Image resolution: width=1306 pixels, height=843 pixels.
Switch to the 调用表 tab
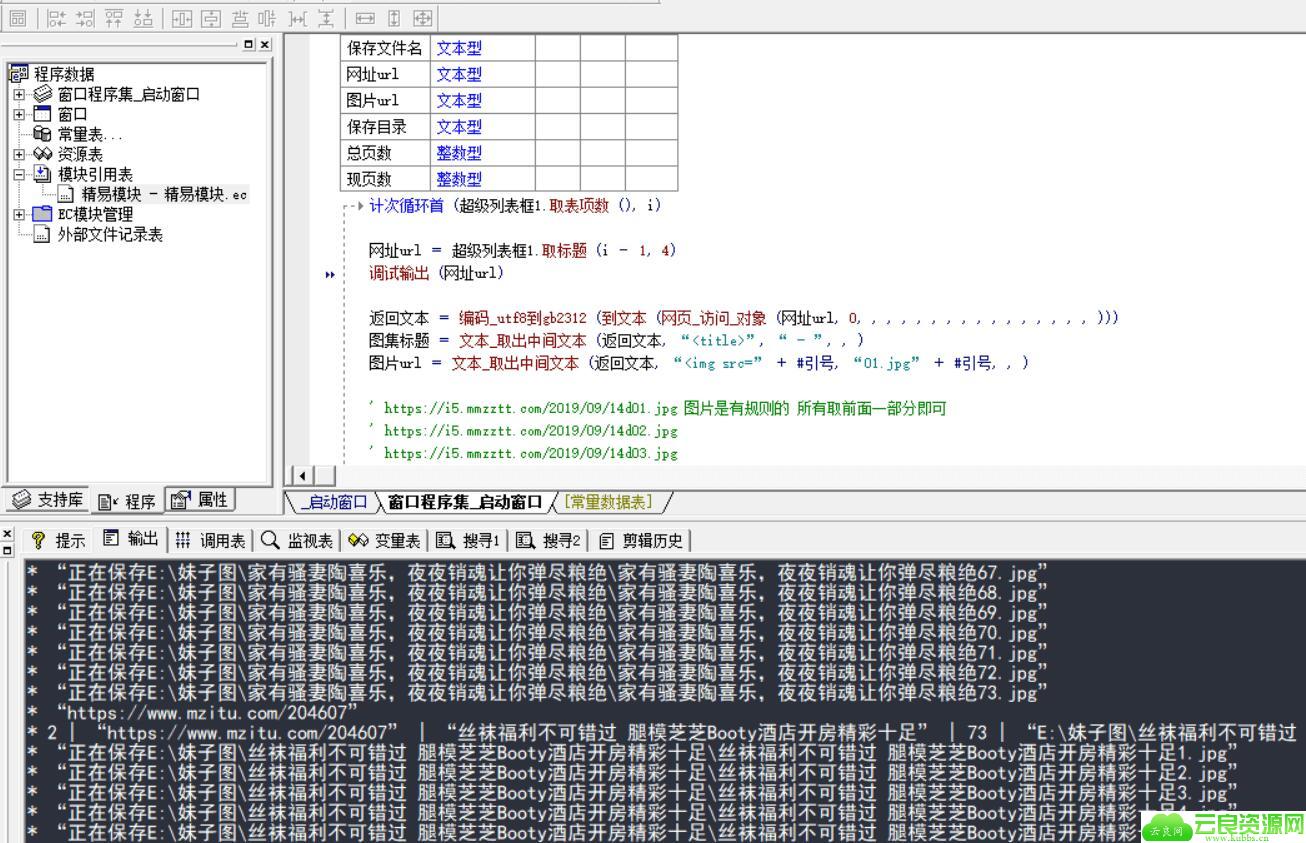click(x=210, y=540)
